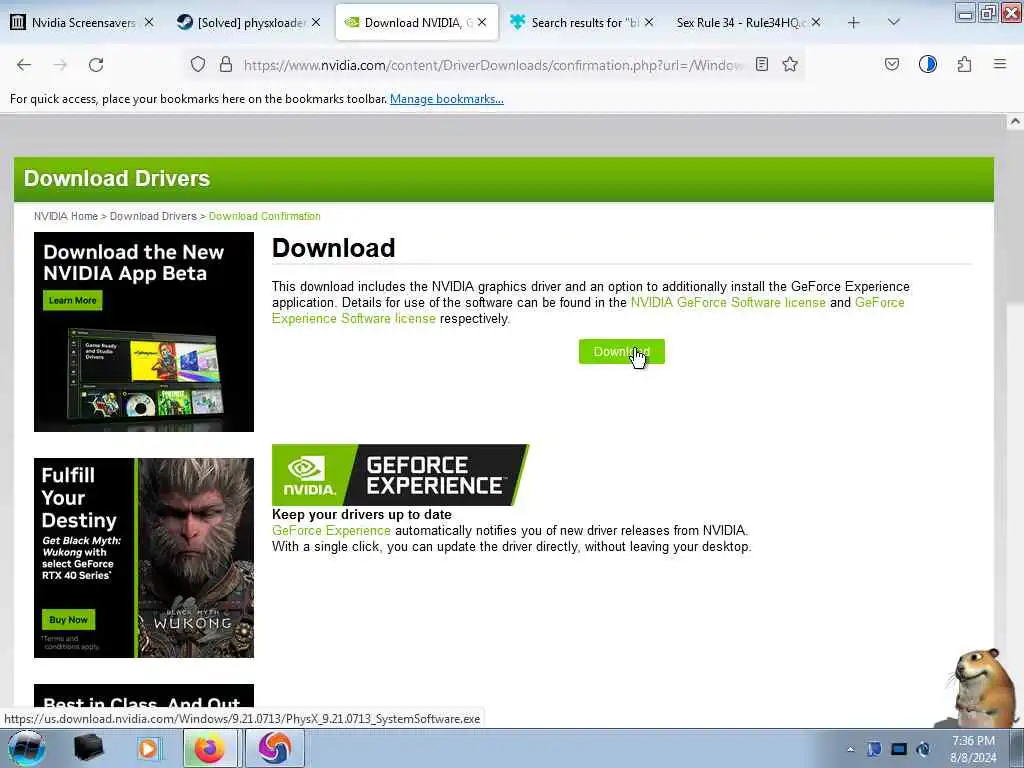Open the taskbar clock and date
The height and width of the screenshot is (768, 1024).
click(973, 749)
